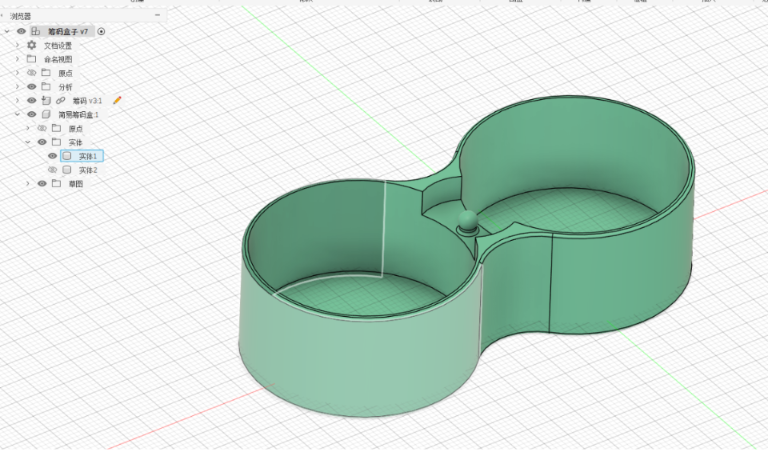768x450 pixels.
Task: Click the 草图 folder icon
Action: (x=56, y=183)
